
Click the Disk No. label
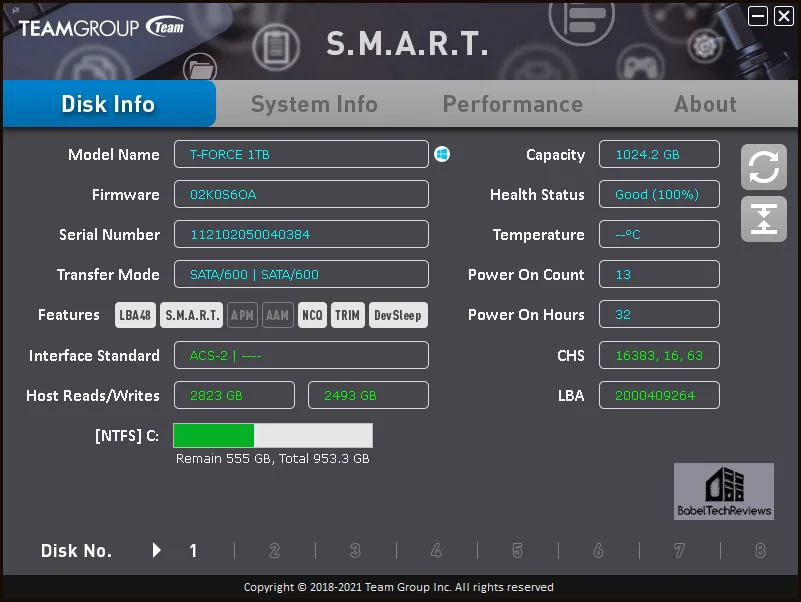pos(76,550)
